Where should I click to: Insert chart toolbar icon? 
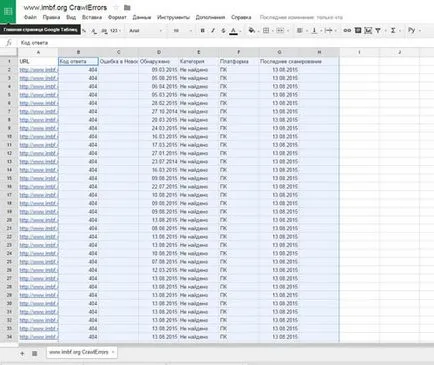368,31
